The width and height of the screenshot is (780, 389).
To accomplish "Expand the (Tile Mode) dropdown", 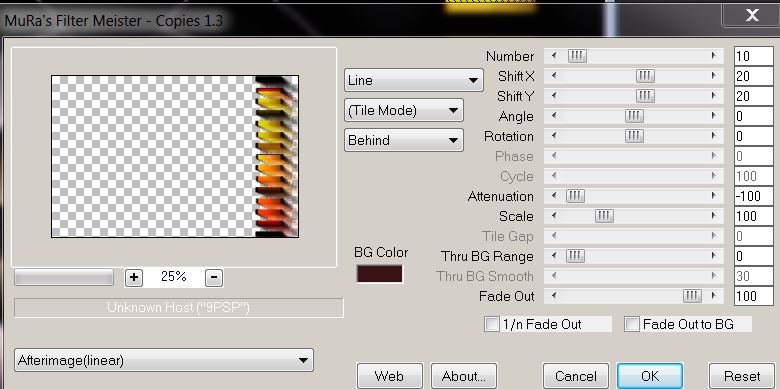I will pyautogui.click(x=403, y=110).
